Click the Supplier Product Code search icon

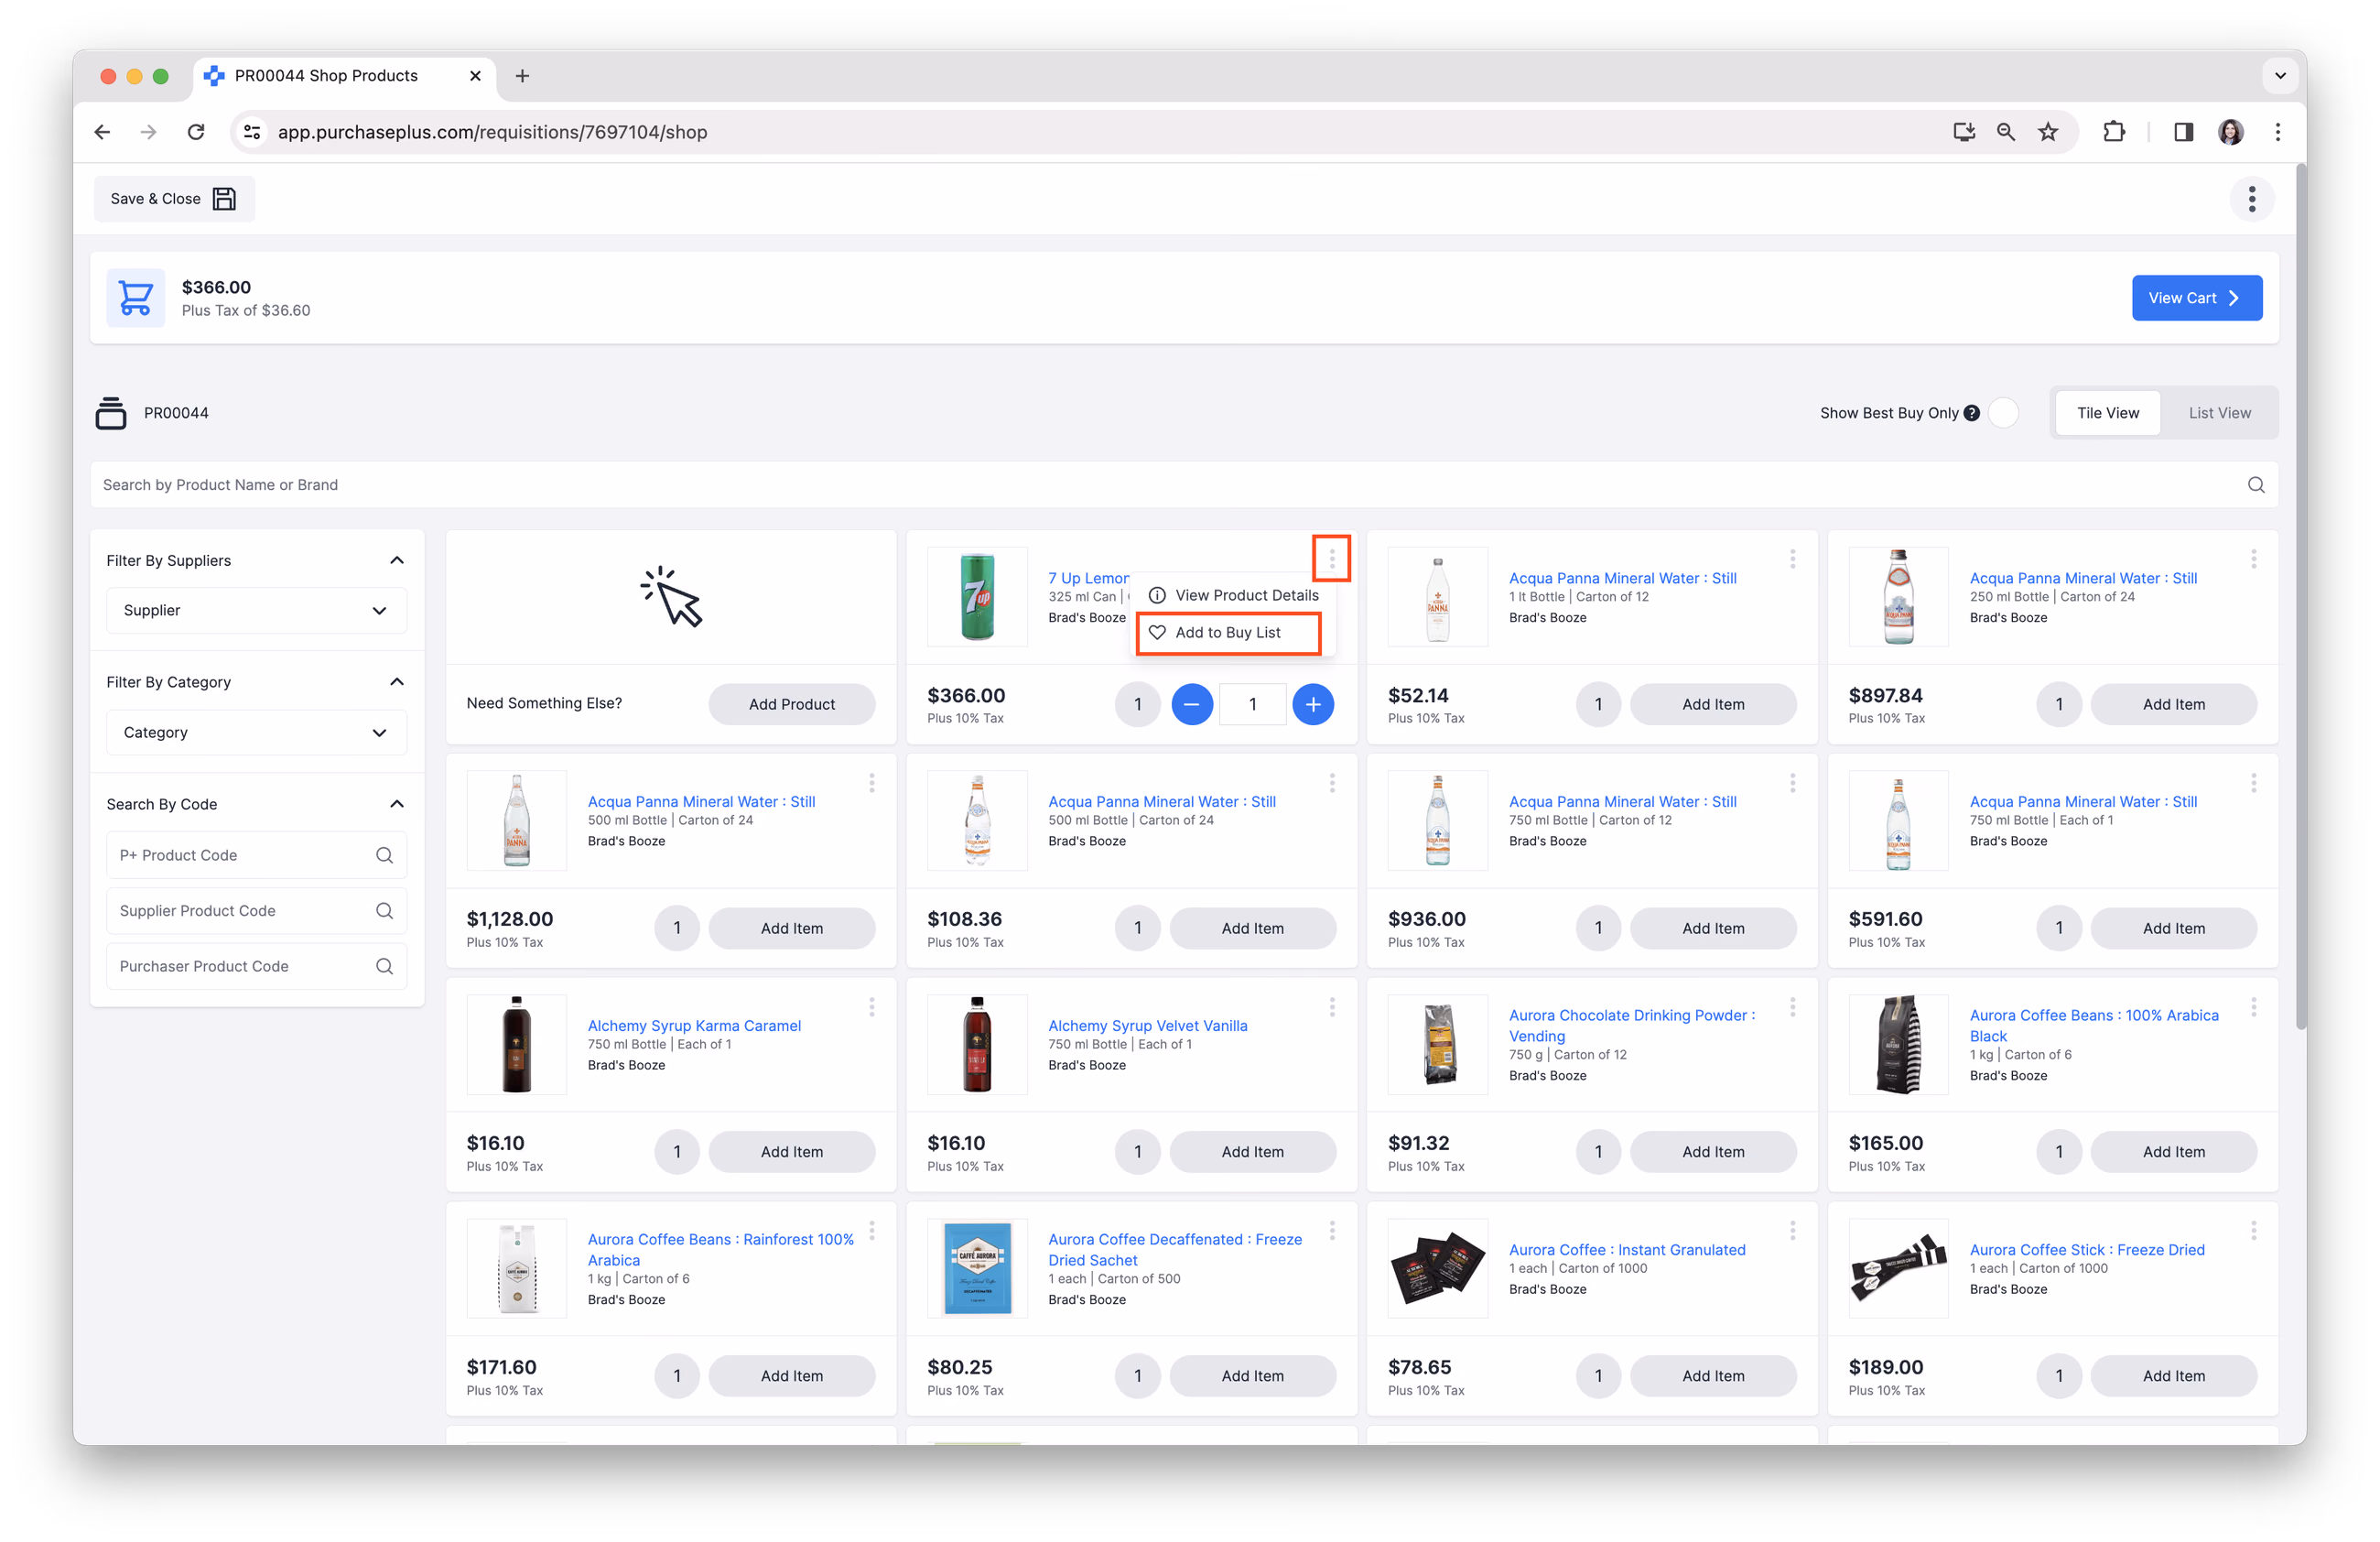384,911
